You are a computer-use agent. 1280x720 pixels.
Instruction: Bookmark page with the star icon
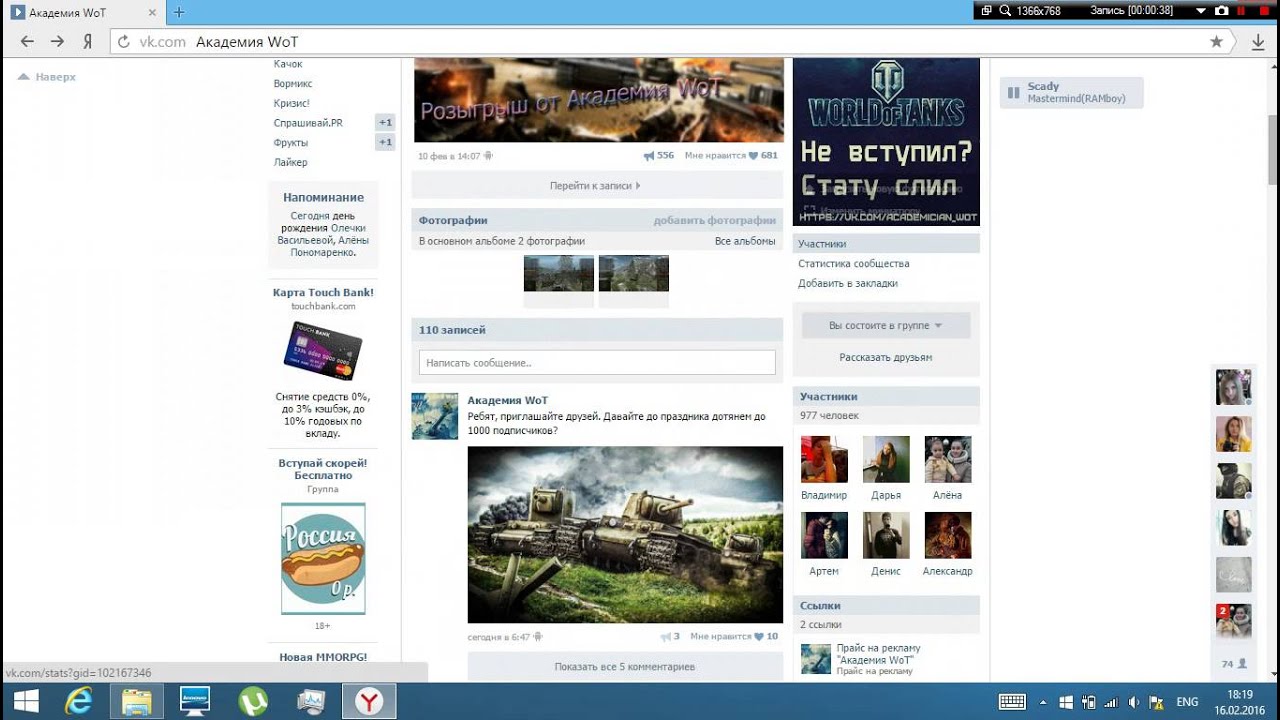click(x=1216, y=42)
